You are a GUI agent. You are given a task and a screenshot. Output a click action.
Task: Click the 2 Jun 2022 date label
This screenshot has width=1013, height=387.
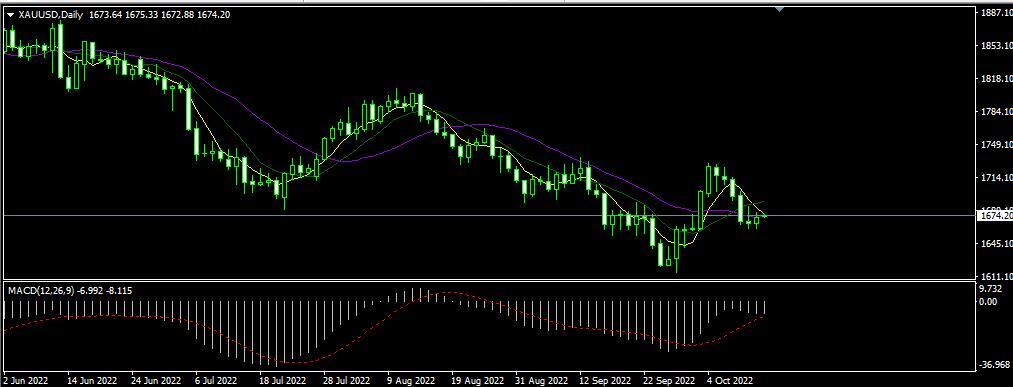coord(26,380)
